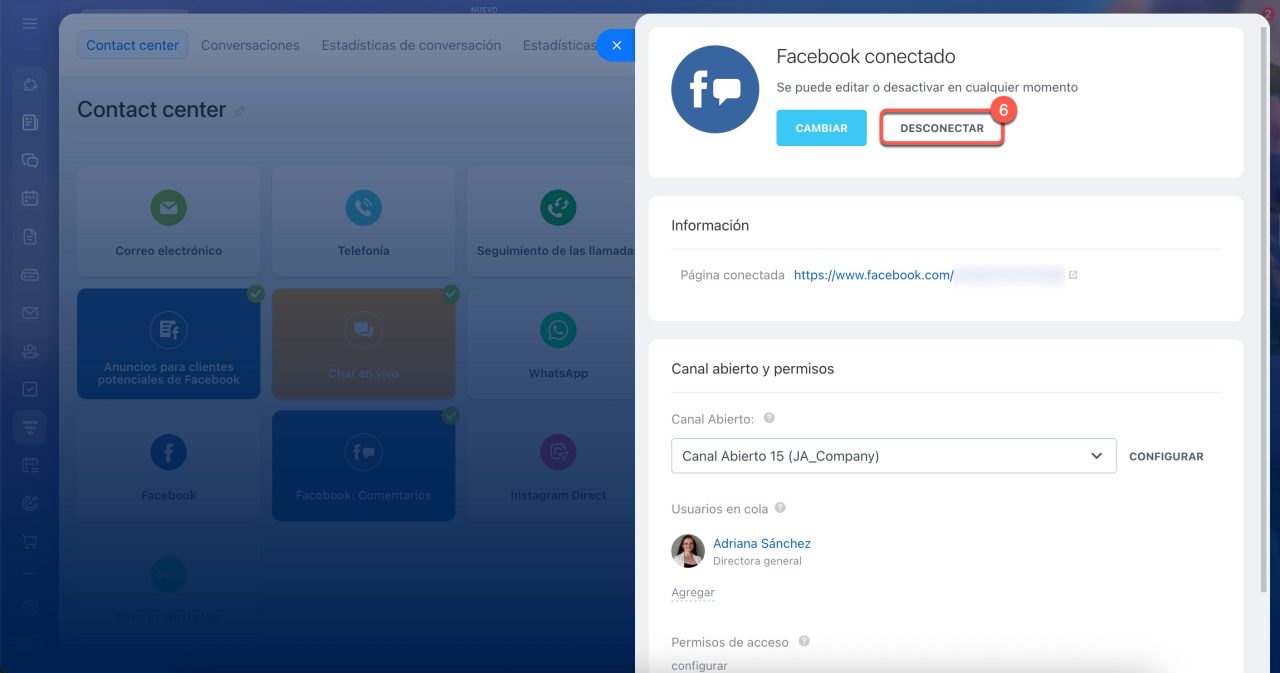The width and height of the screenshot is (1280, 673).
Task: Show help for the Canal Abierto field
Action: (x=769, y=419)
